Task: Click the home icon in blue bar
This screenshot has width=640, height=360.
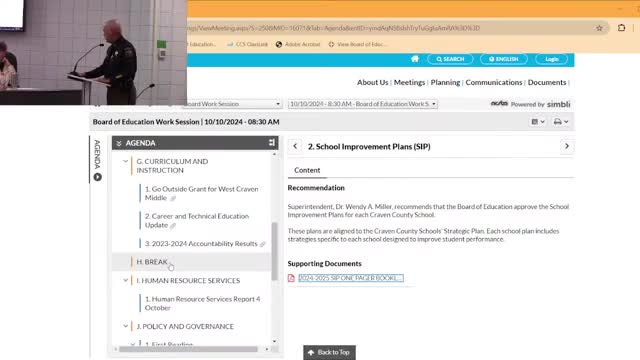Action: tap(415, 59)
